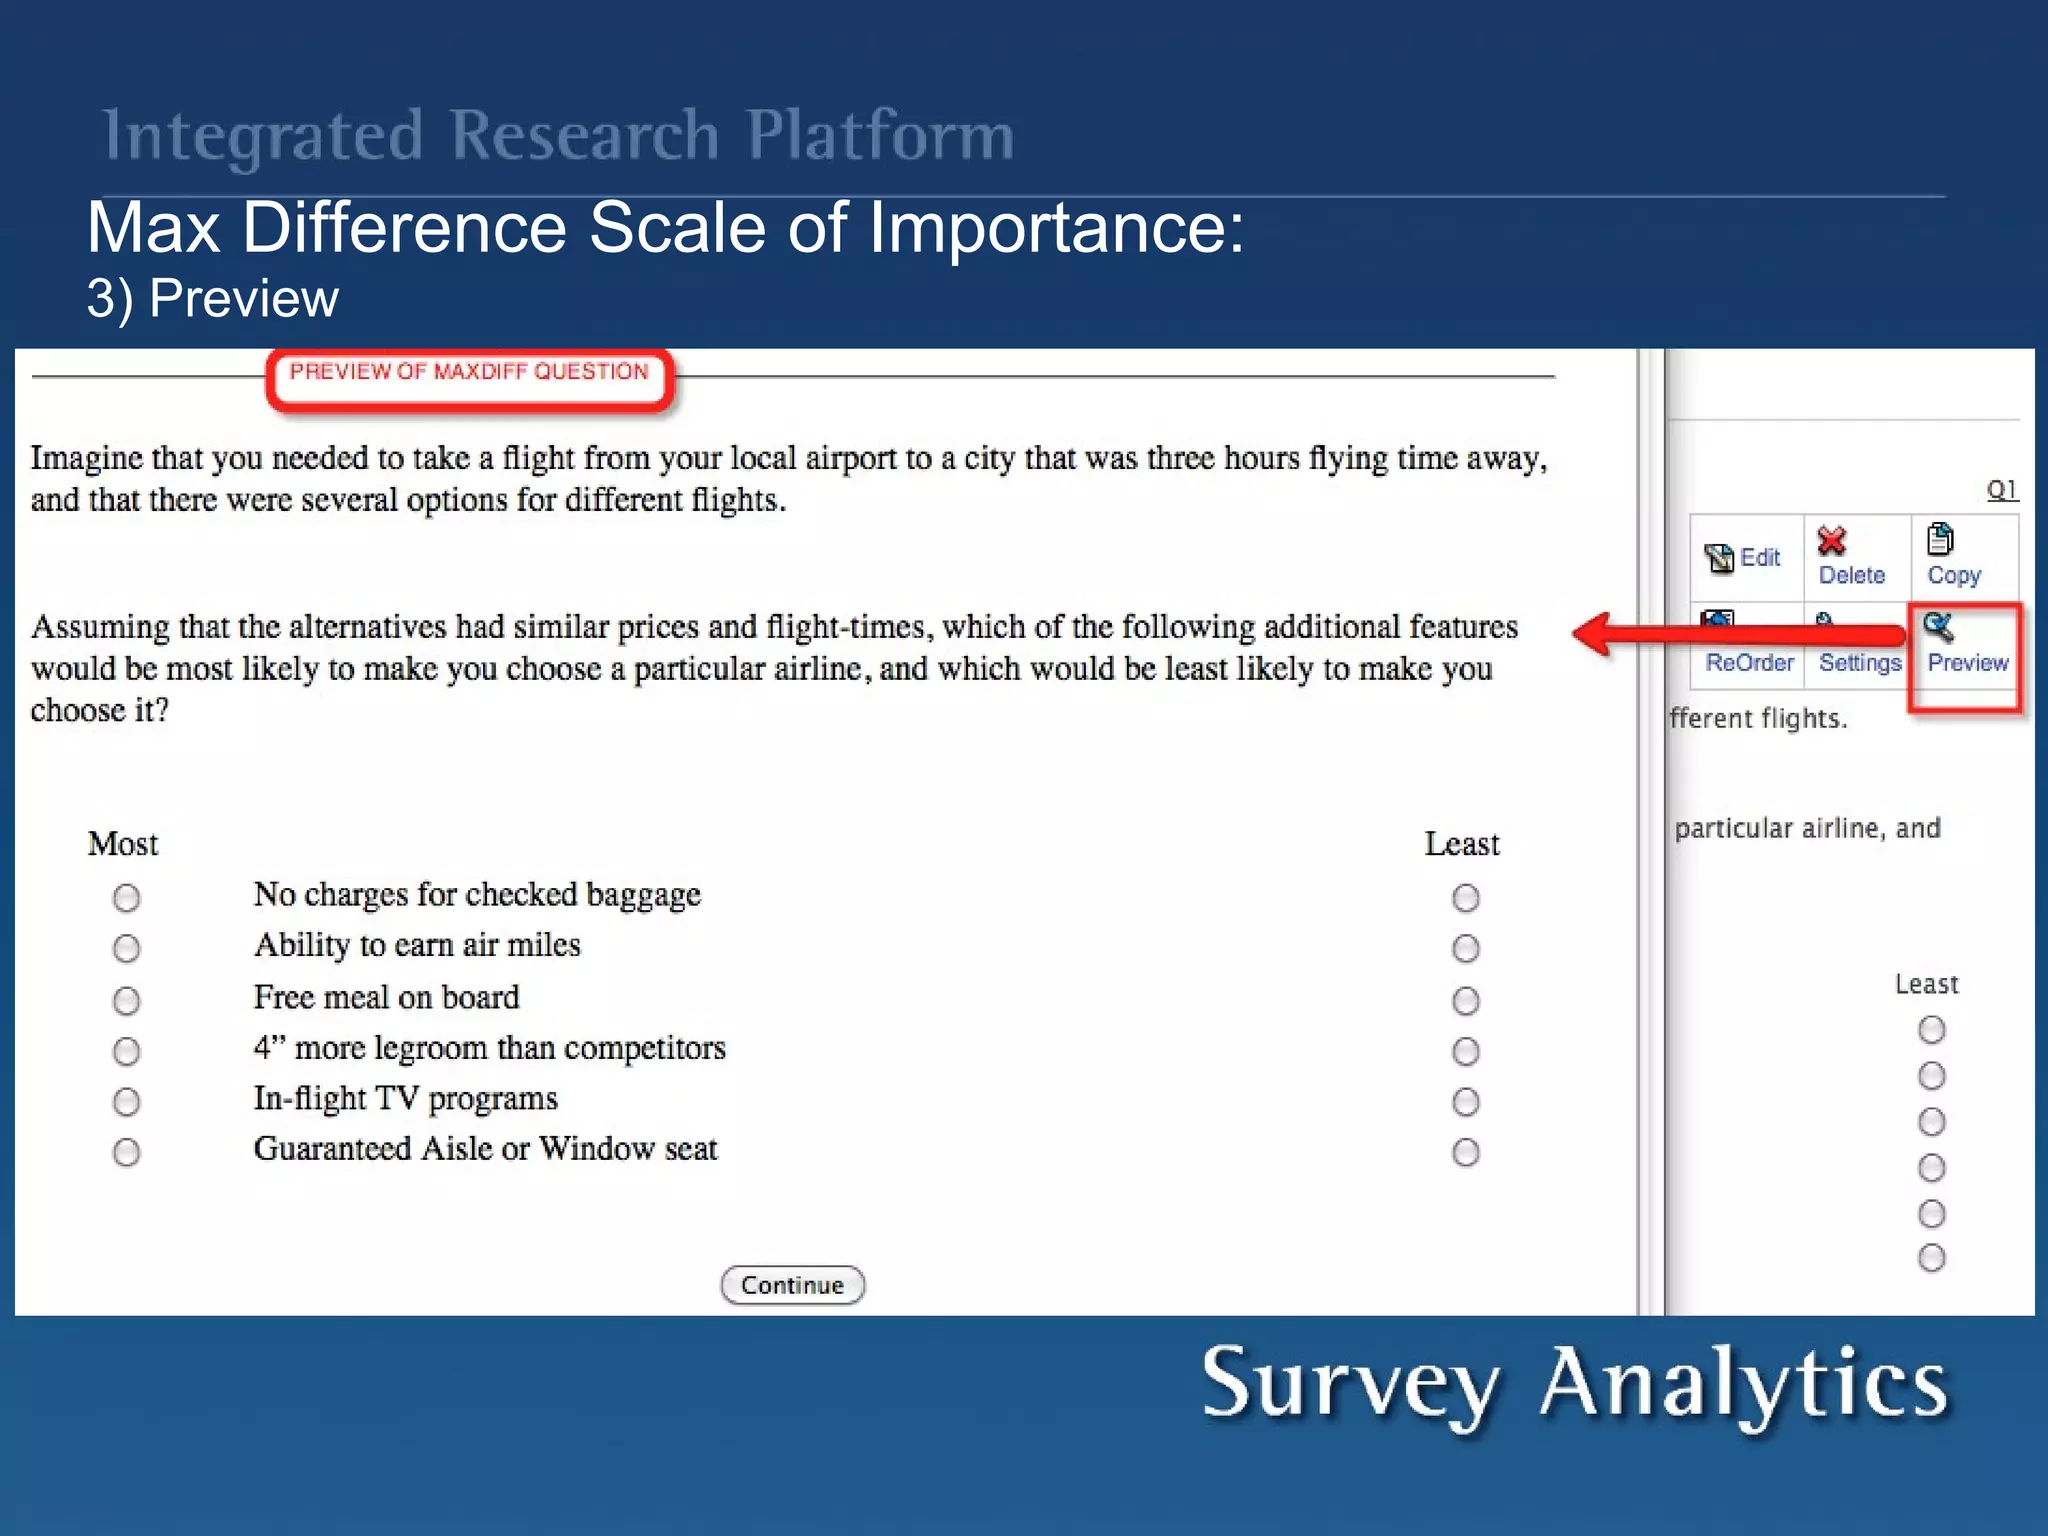This screenshot has height=1536, width=2048.
Task: Select Least for Free meal on board
Action: click(x=1466, y=1000)
